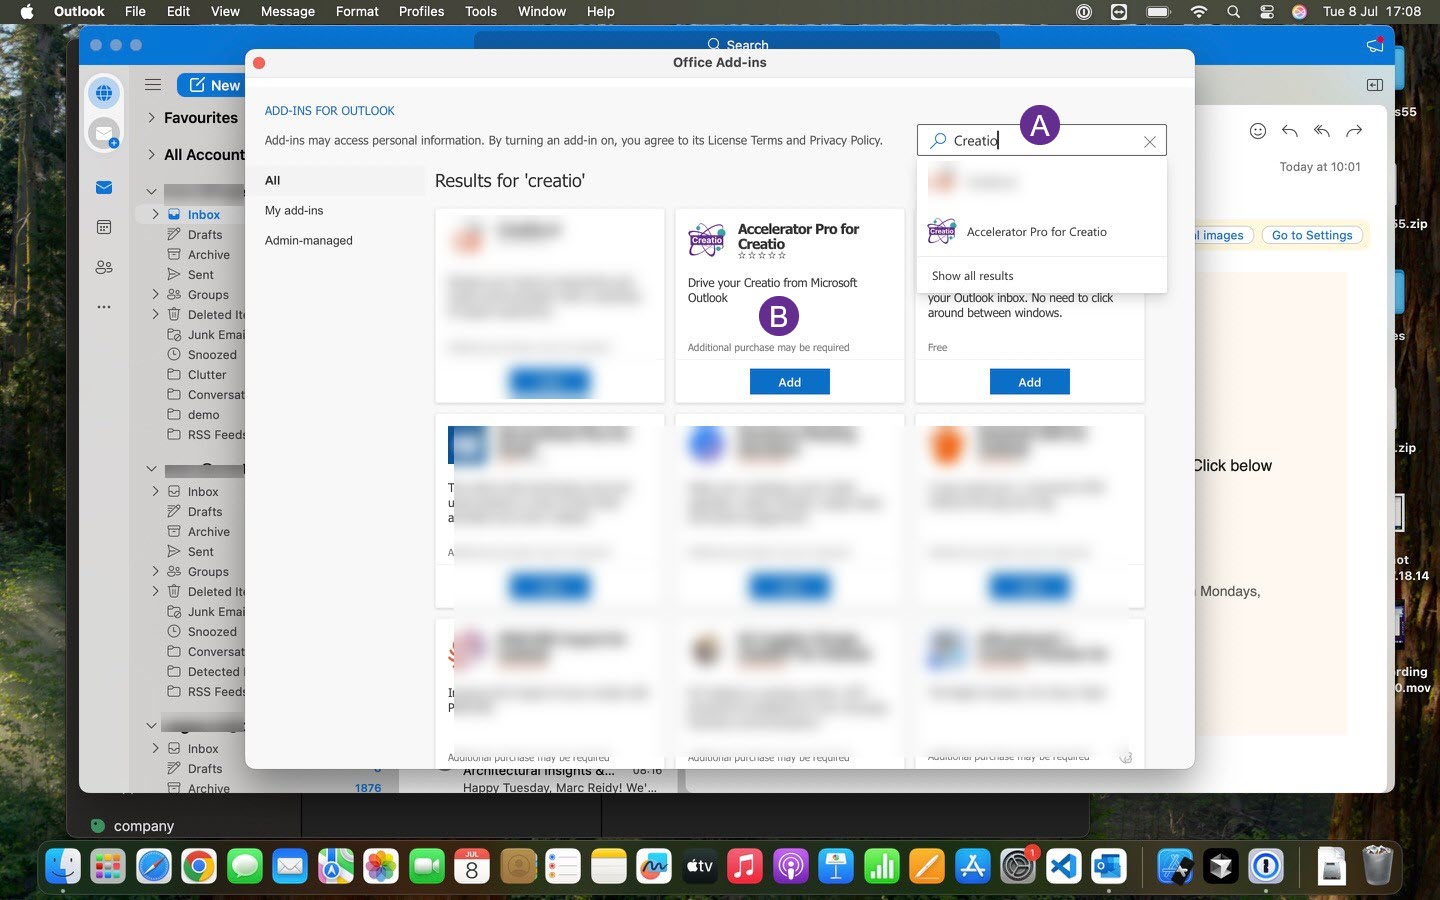
Task: Open the feedback megaphone icon in title bar
Action: 1375,45
